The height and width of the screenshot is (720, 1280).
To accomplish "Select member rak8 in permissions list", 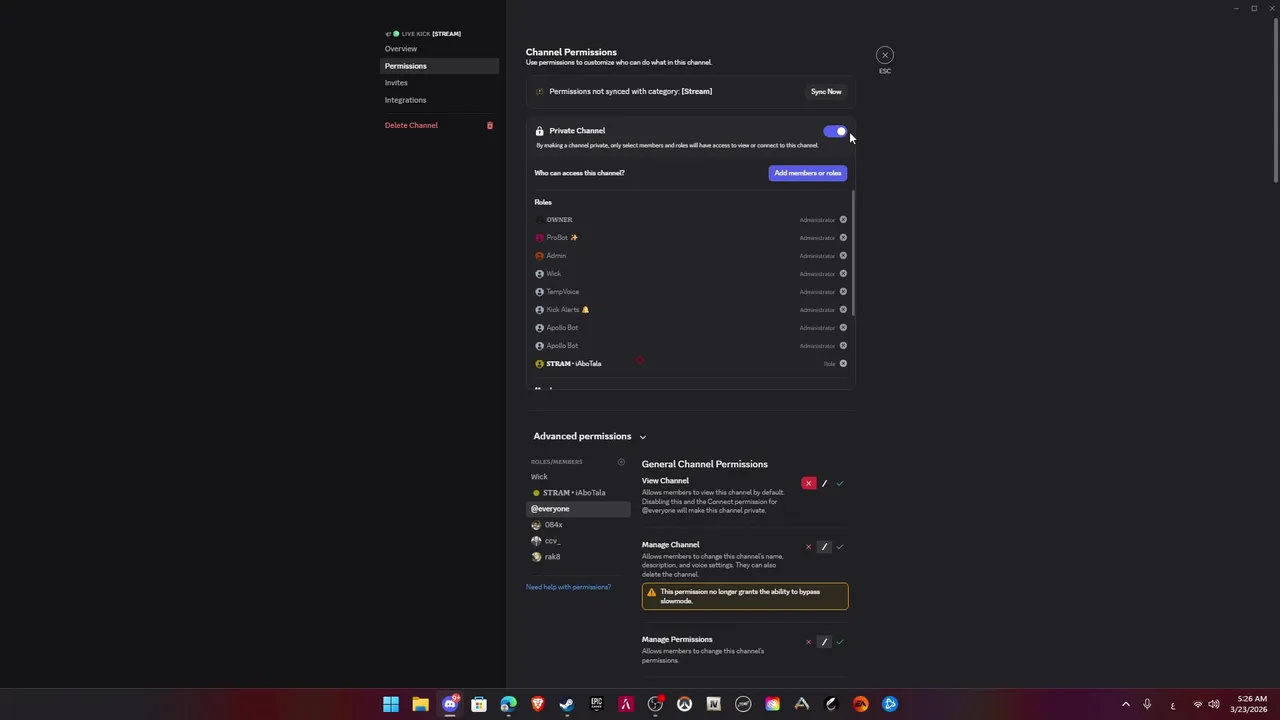I will [579, 557].
